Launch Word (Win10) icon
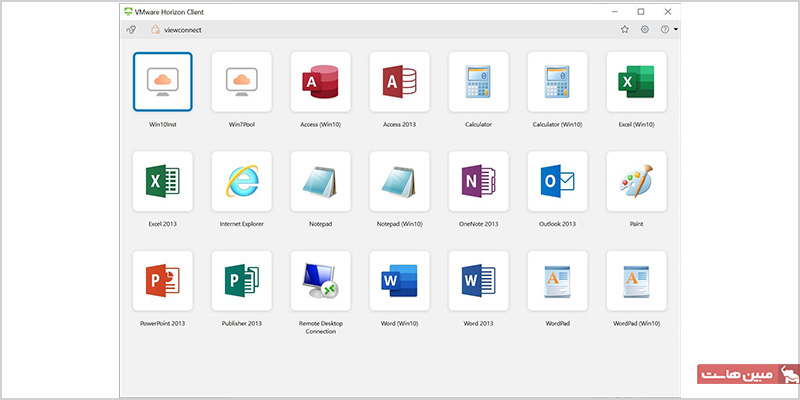This screenshot has width=800, height=400. point(399,281)
